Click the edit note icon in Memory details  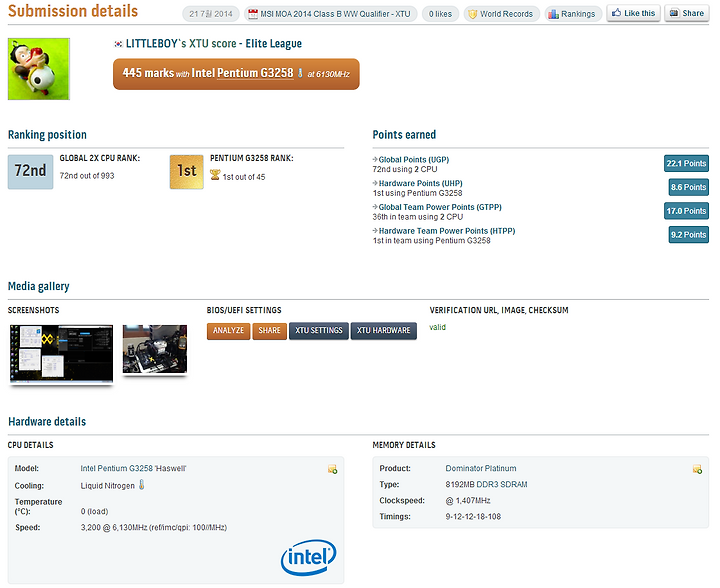click(x=697, y=469)
